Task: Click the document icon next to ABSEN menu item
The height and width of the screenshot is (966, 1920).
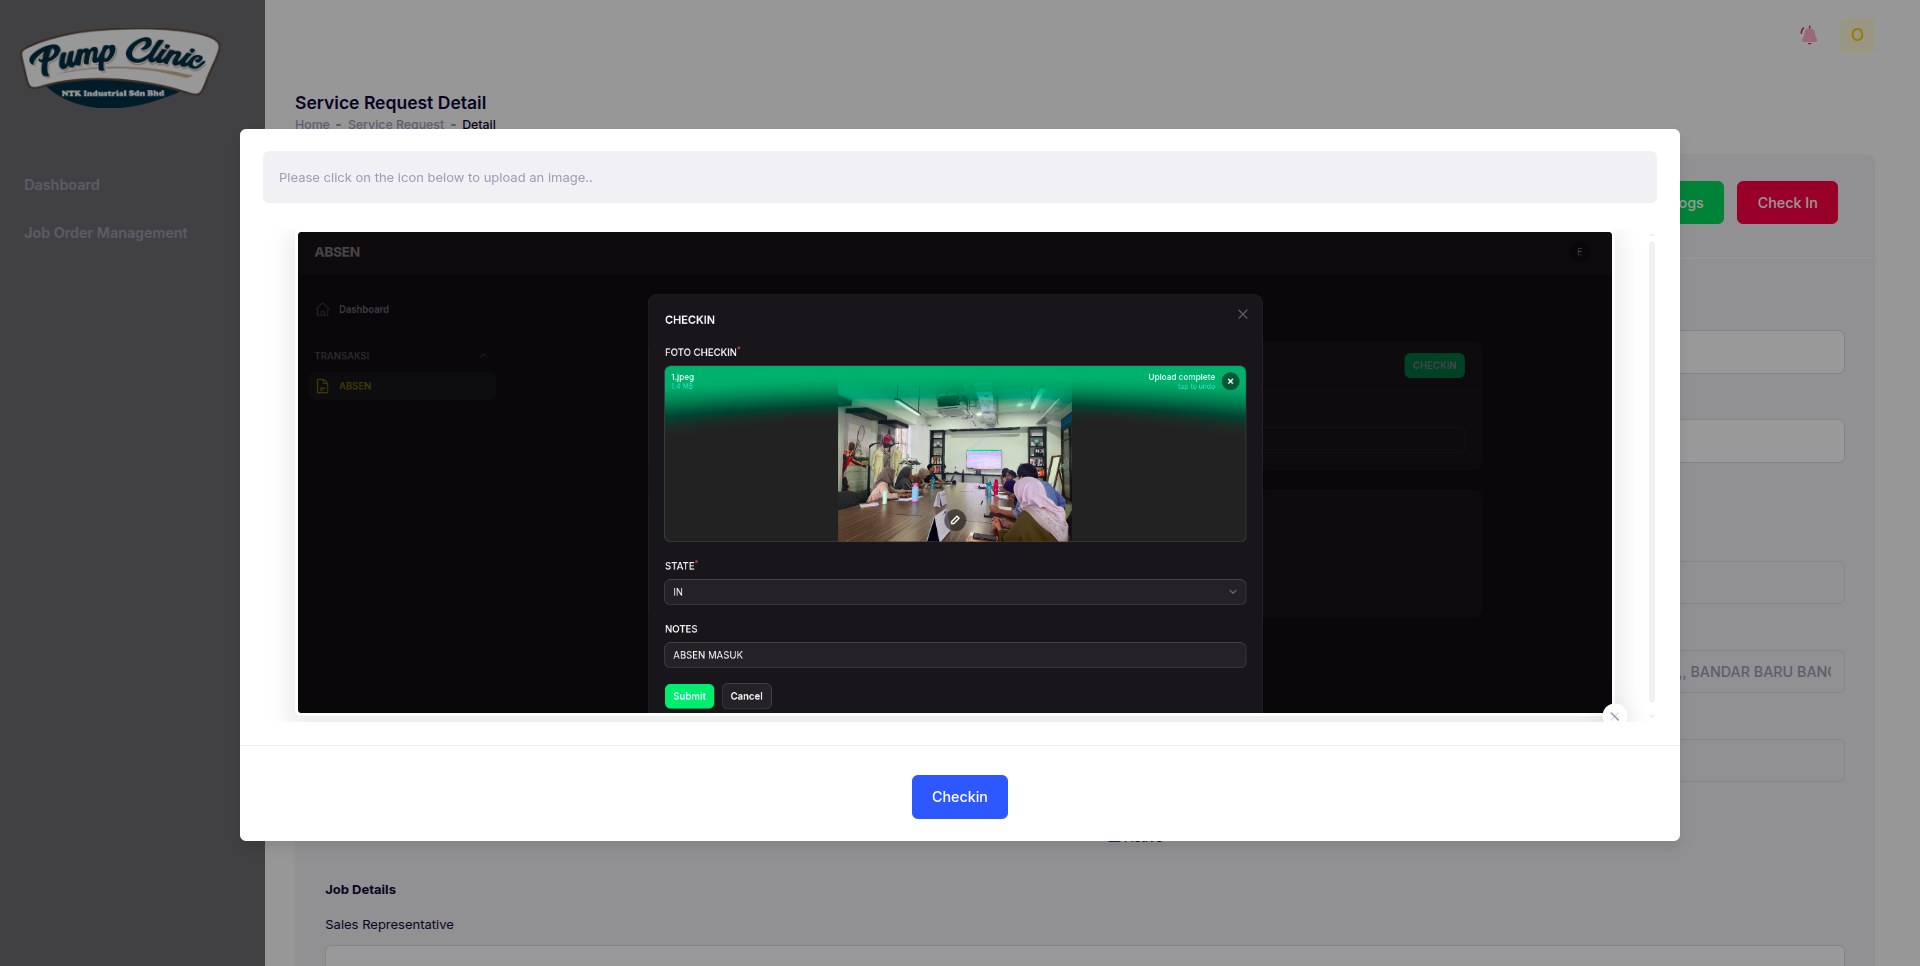Action: (322, 386)
